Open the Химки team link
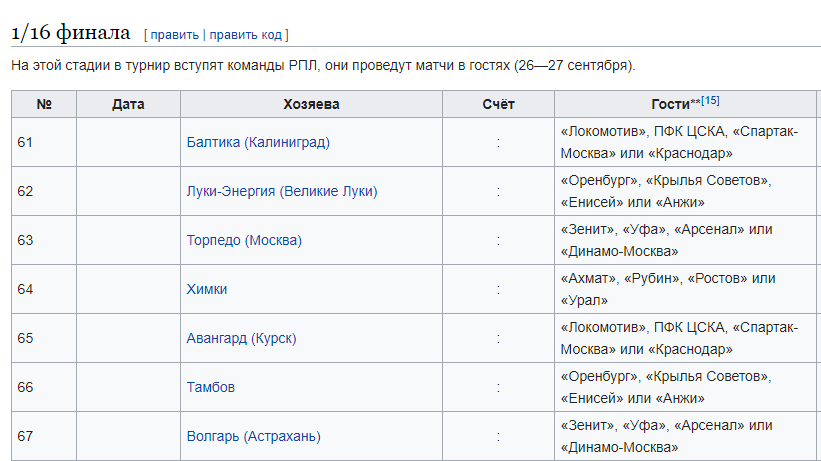 (207, 289)
